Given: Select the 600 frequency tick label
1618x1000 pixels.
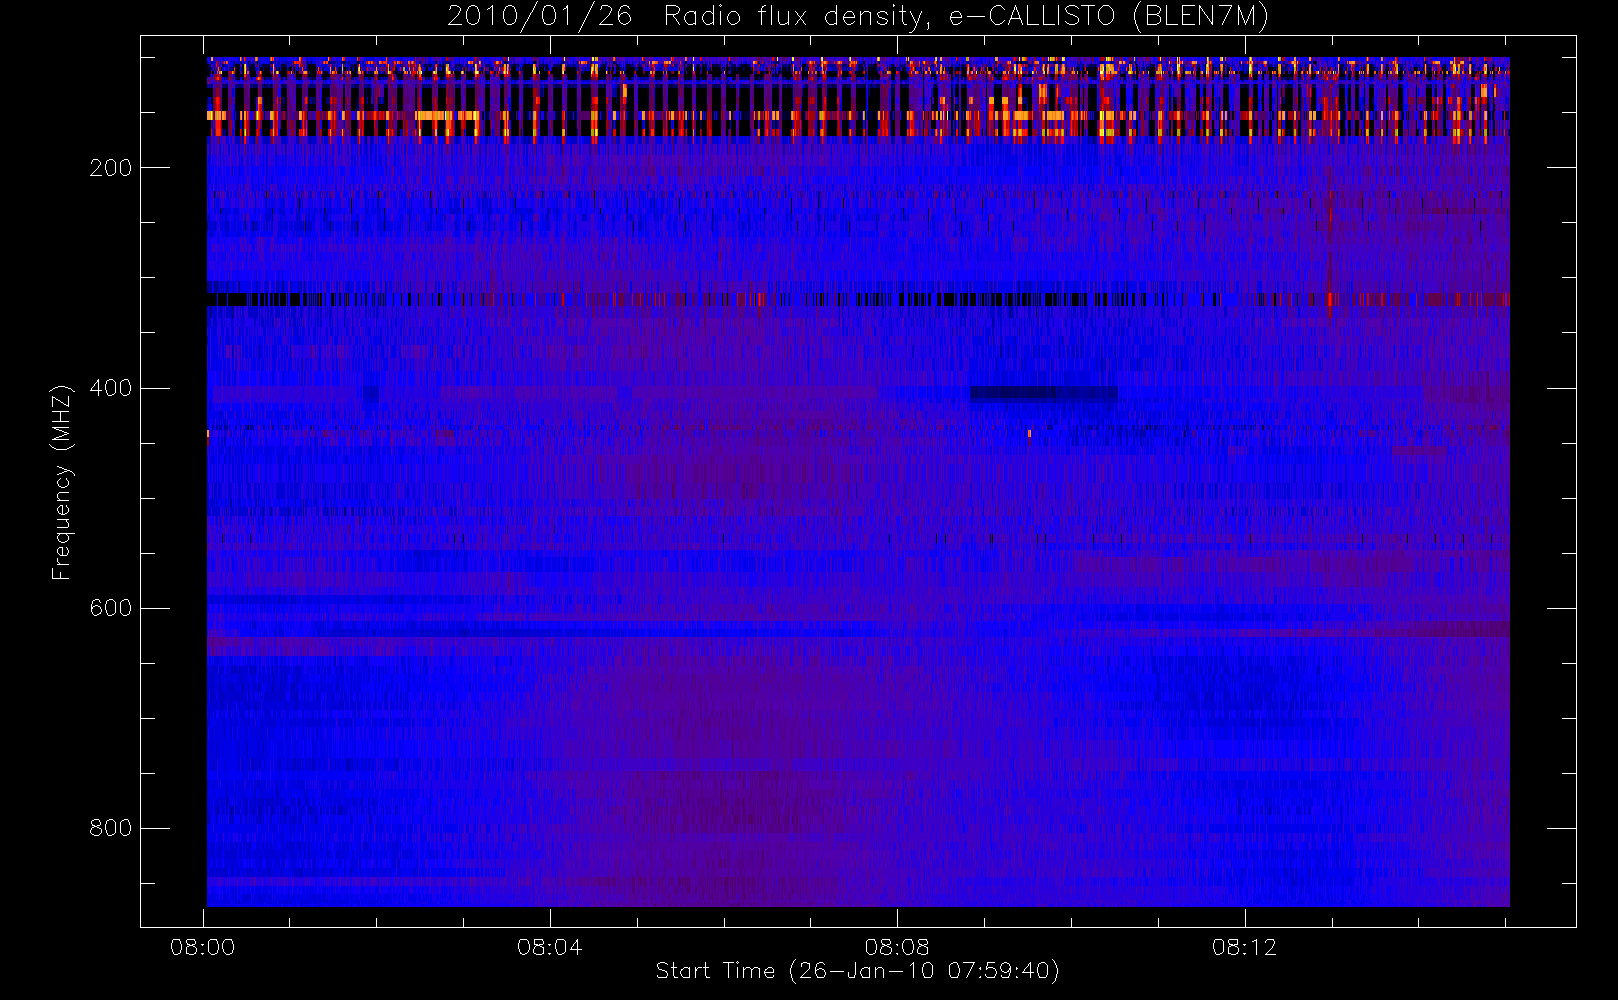Looking at the screenshot, I should coord(111,608).
